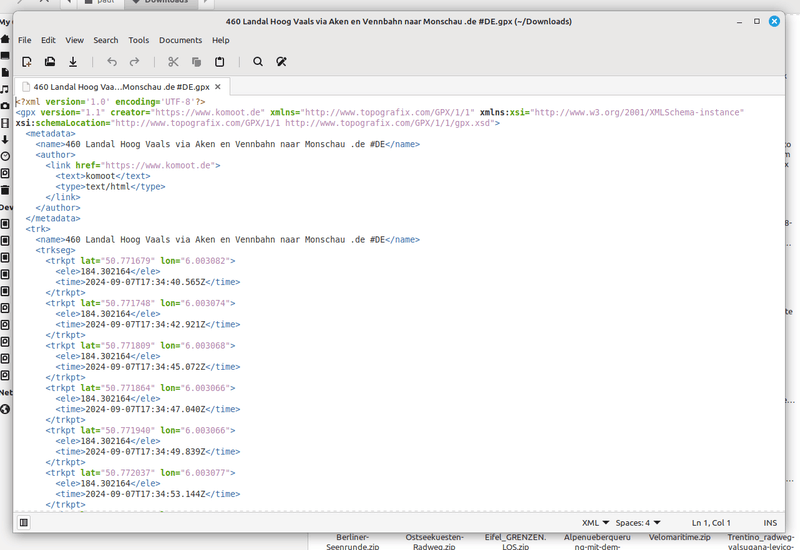800x550 pixels.
Task: Undo the last action
Action: tap(111, 62)
